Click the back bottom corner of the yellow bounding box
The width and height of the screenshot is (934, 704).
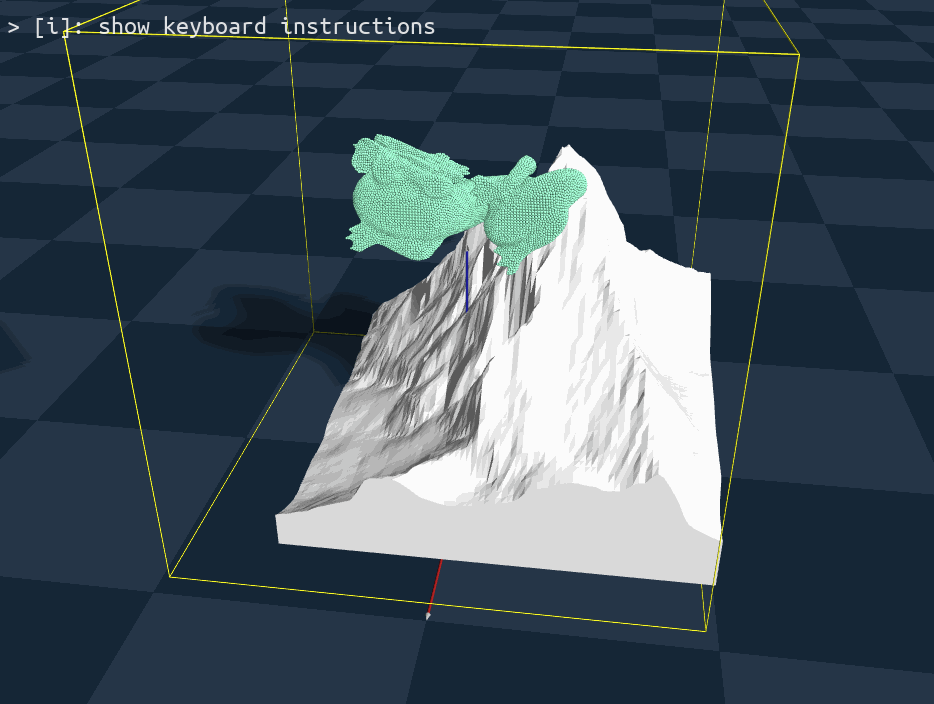[x=314, y=332]
